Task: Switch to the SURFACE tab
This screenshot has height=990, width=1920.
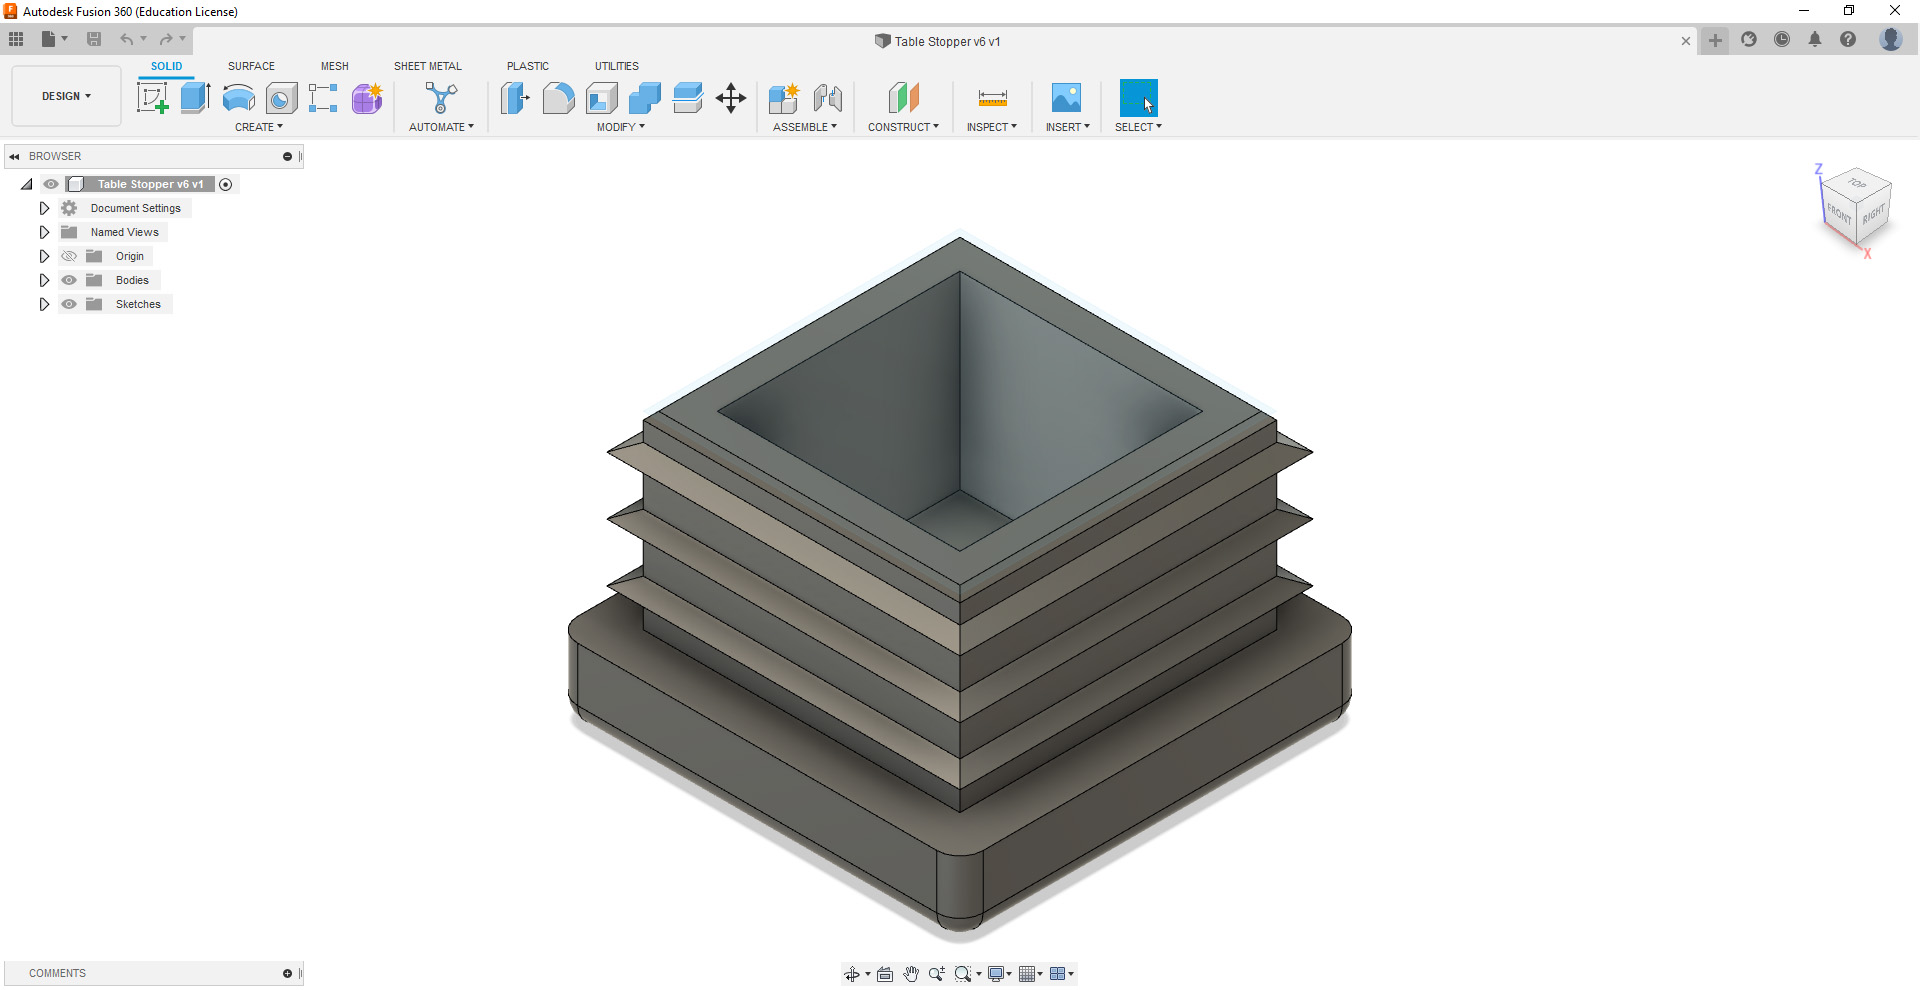Action: pyautogui.click(x=251, y=66)
